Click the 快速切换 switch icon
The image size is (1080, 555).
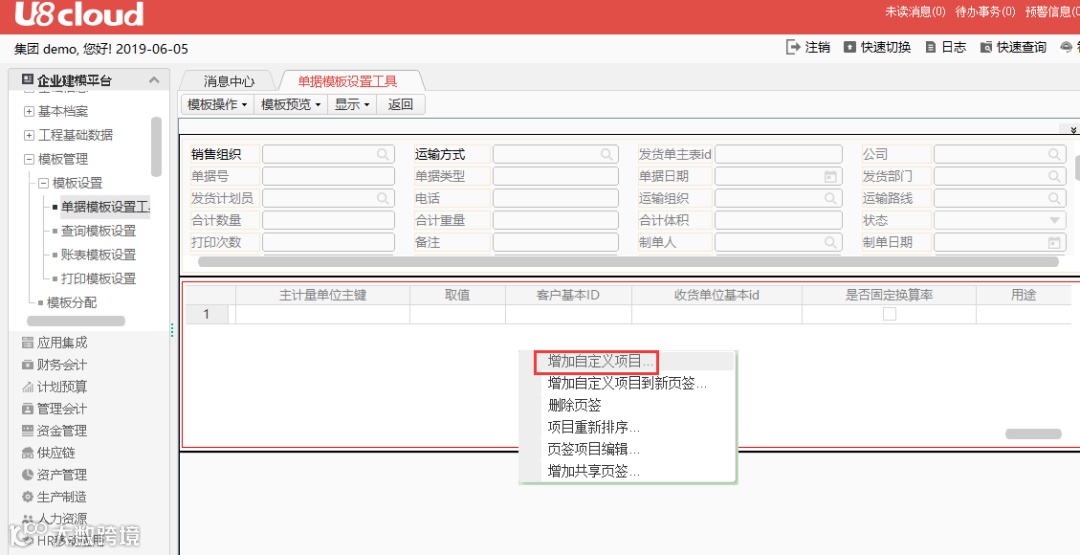850,47
